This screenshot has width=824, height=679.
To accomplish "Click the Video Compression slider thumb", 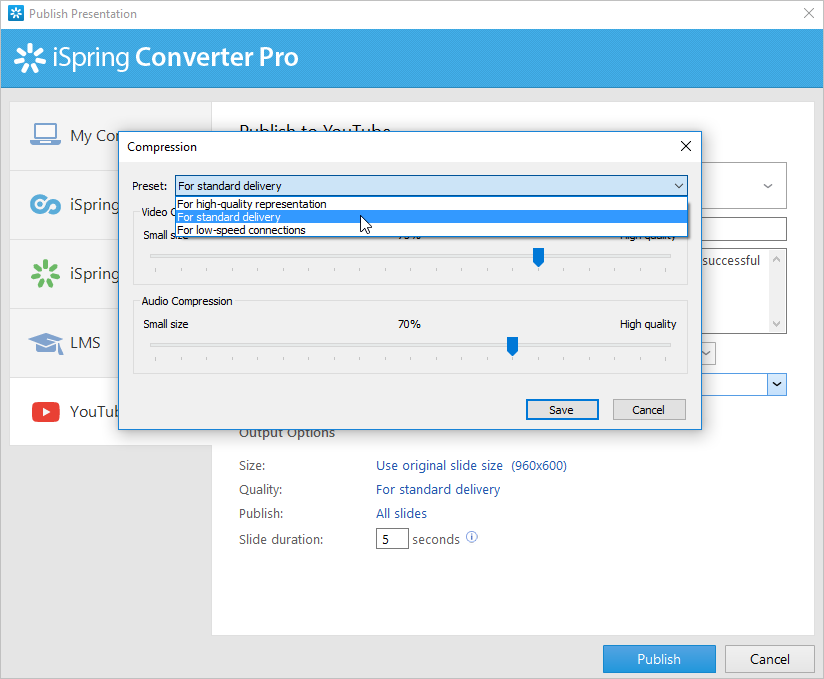I will click(x=538, y=258).
